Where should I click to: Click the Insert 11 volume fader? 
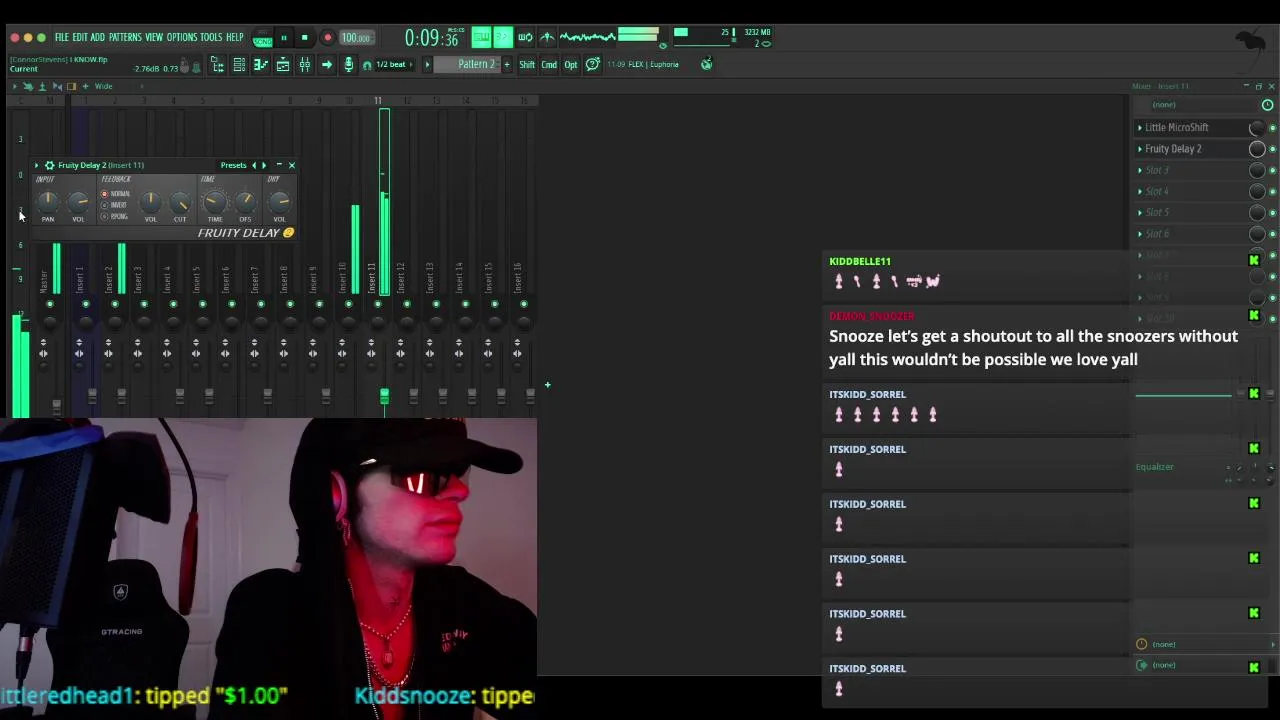coord(384,397)
